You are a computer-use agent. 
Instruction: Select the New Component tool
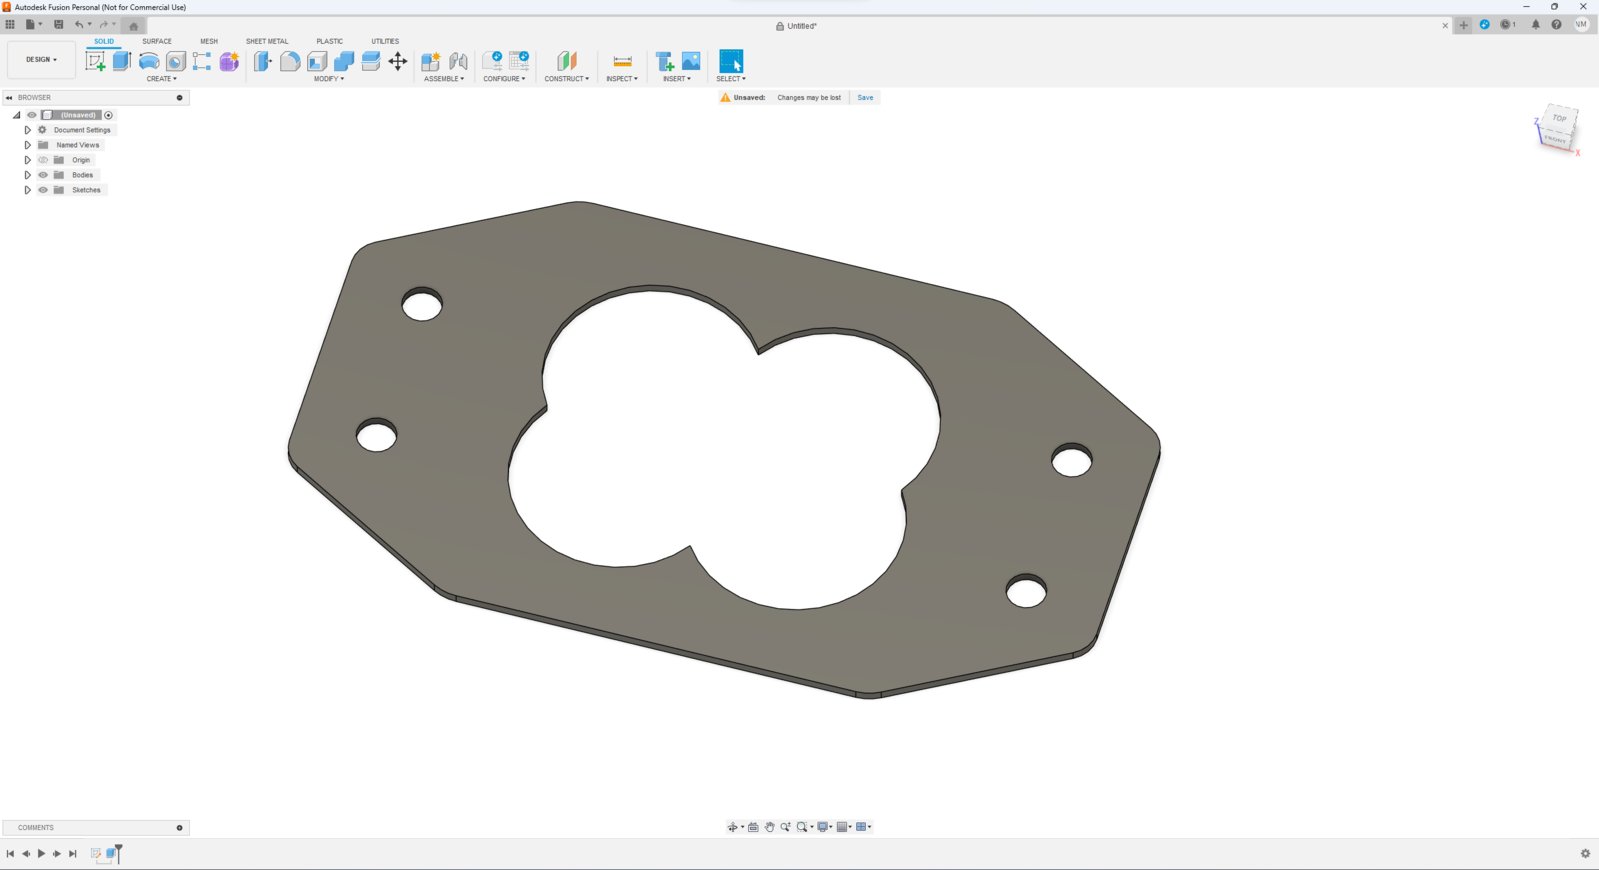coord(431,61)
